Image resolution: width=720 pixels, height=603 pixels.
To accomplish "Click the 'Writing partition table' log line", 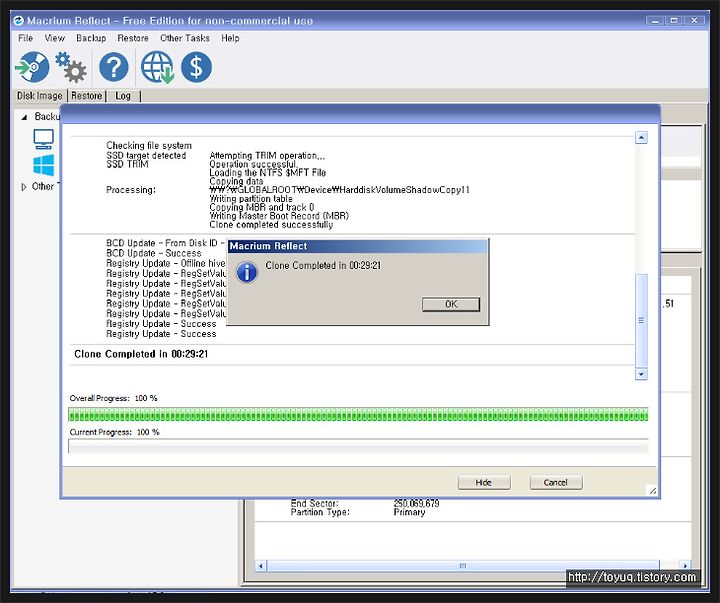I will coord(251,198).
